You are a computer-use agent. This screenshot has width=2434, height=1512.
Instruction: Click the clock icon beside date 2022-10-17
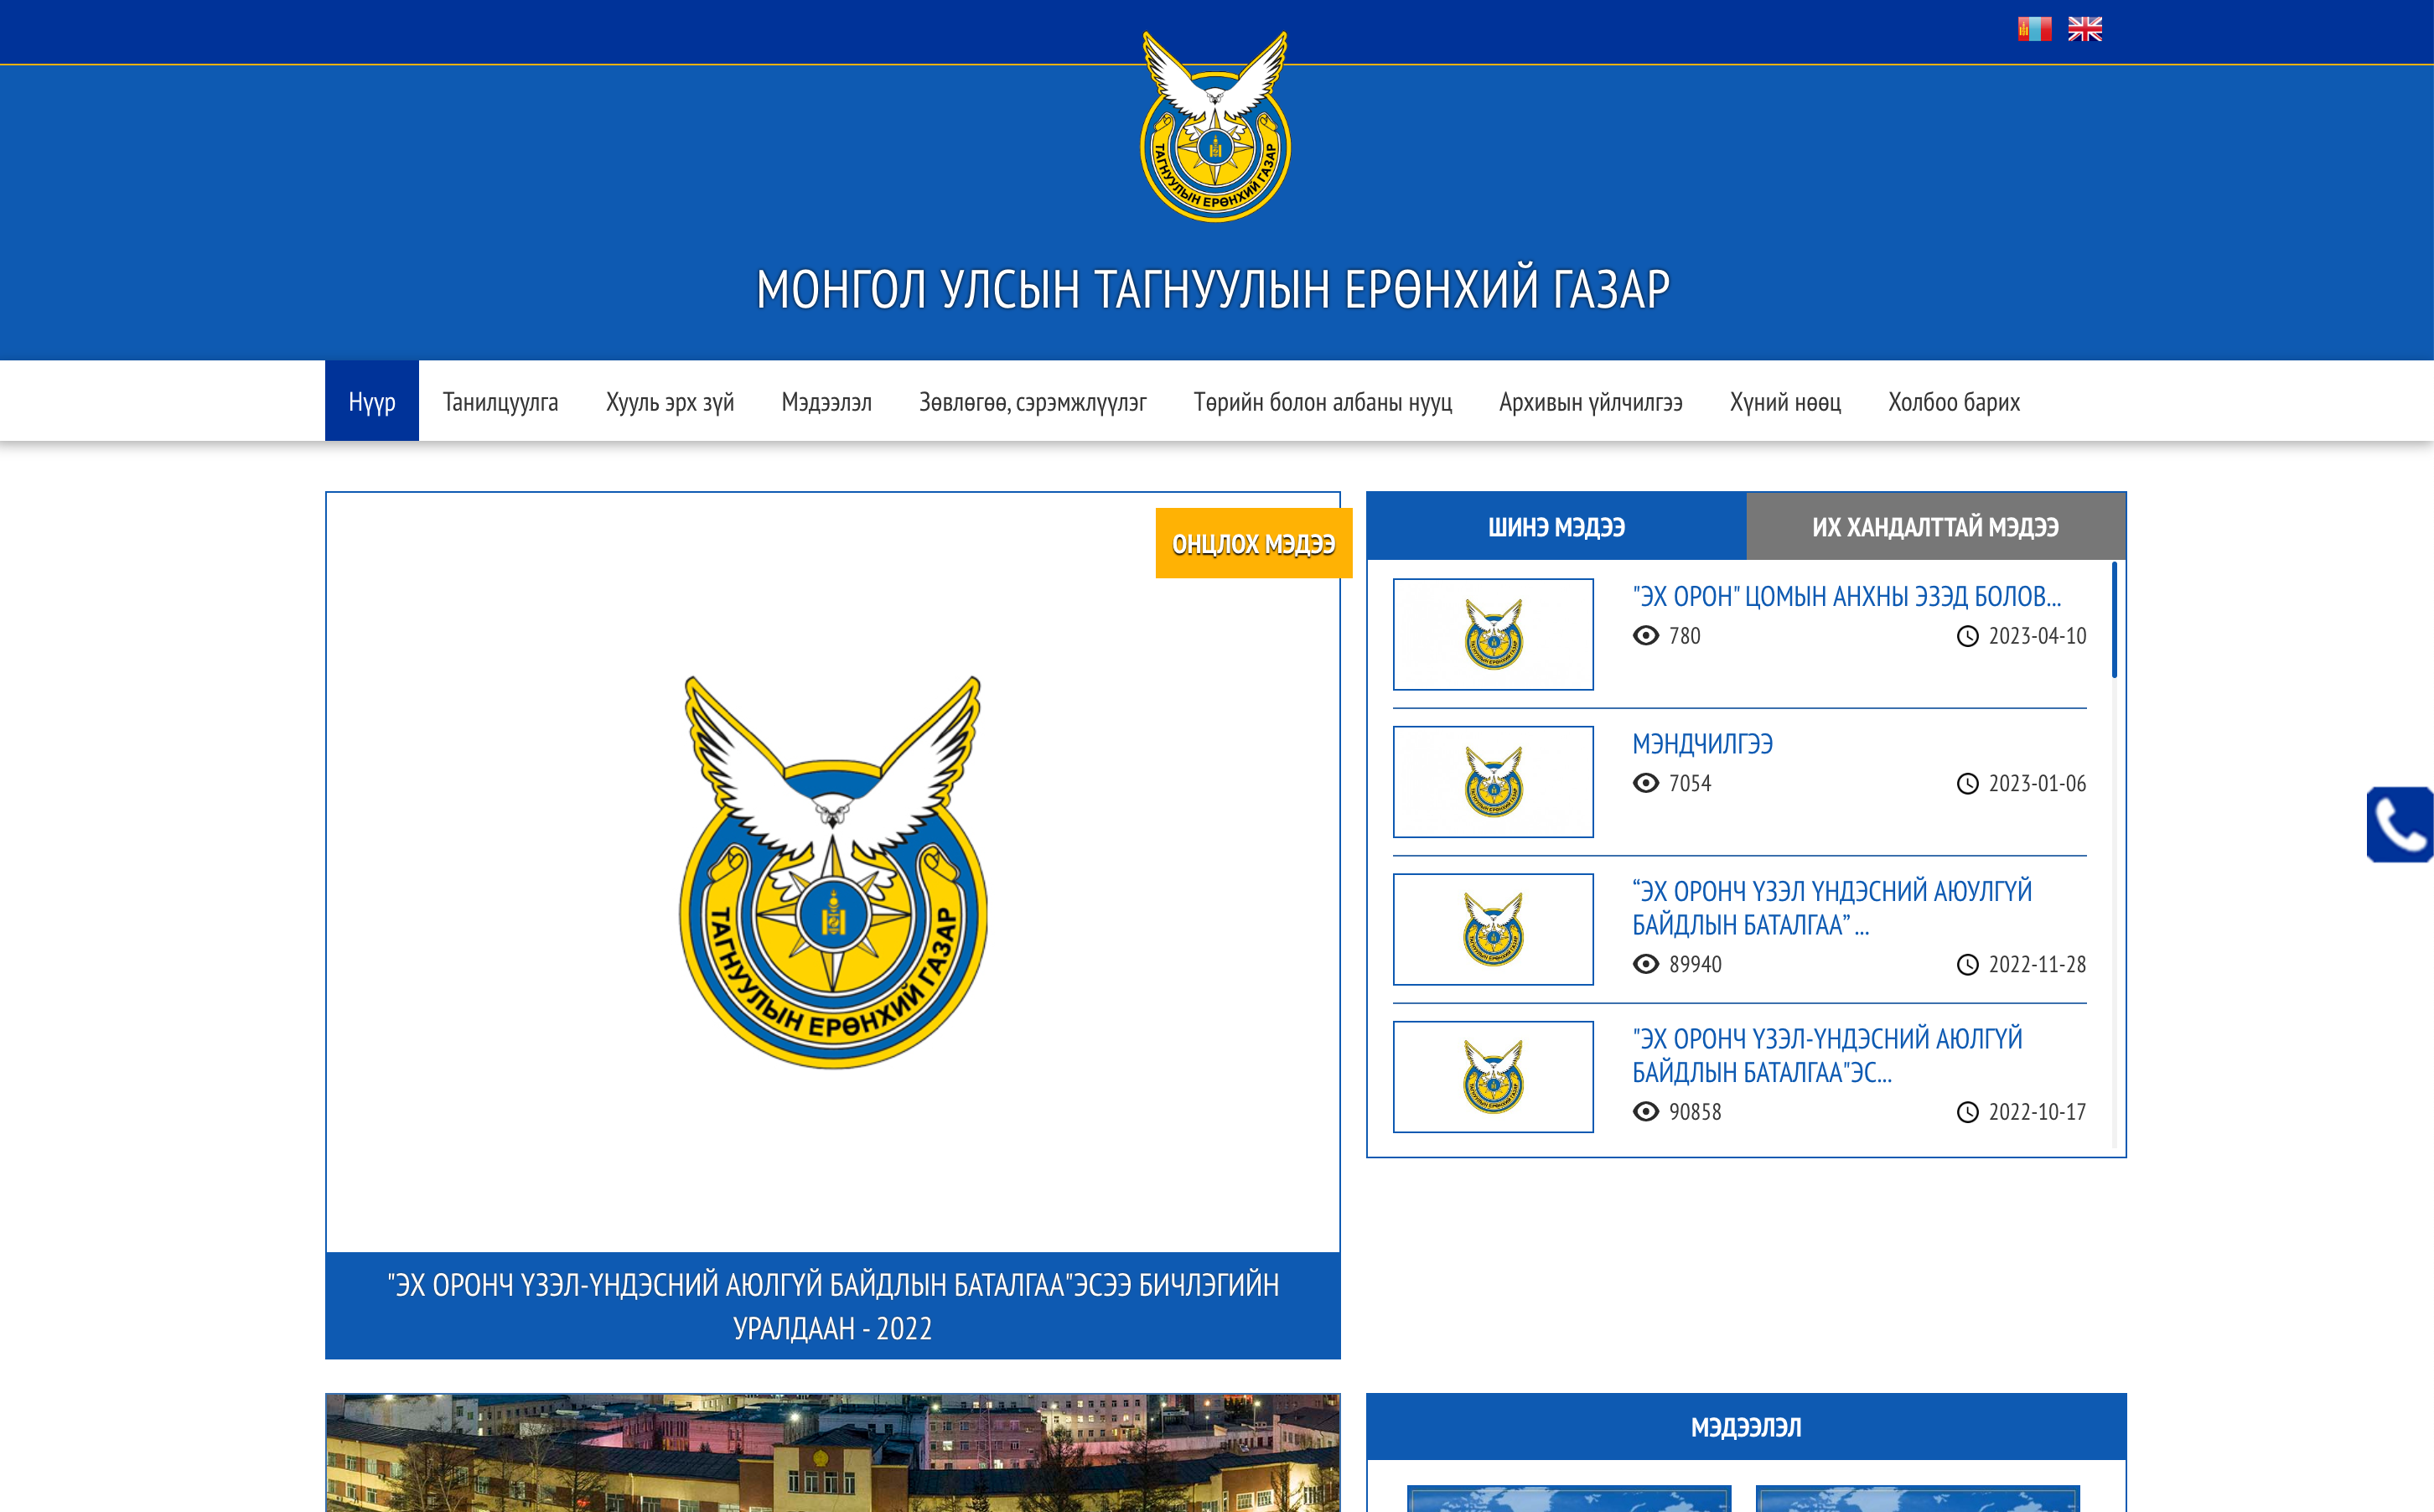tap(1966, 1112)
